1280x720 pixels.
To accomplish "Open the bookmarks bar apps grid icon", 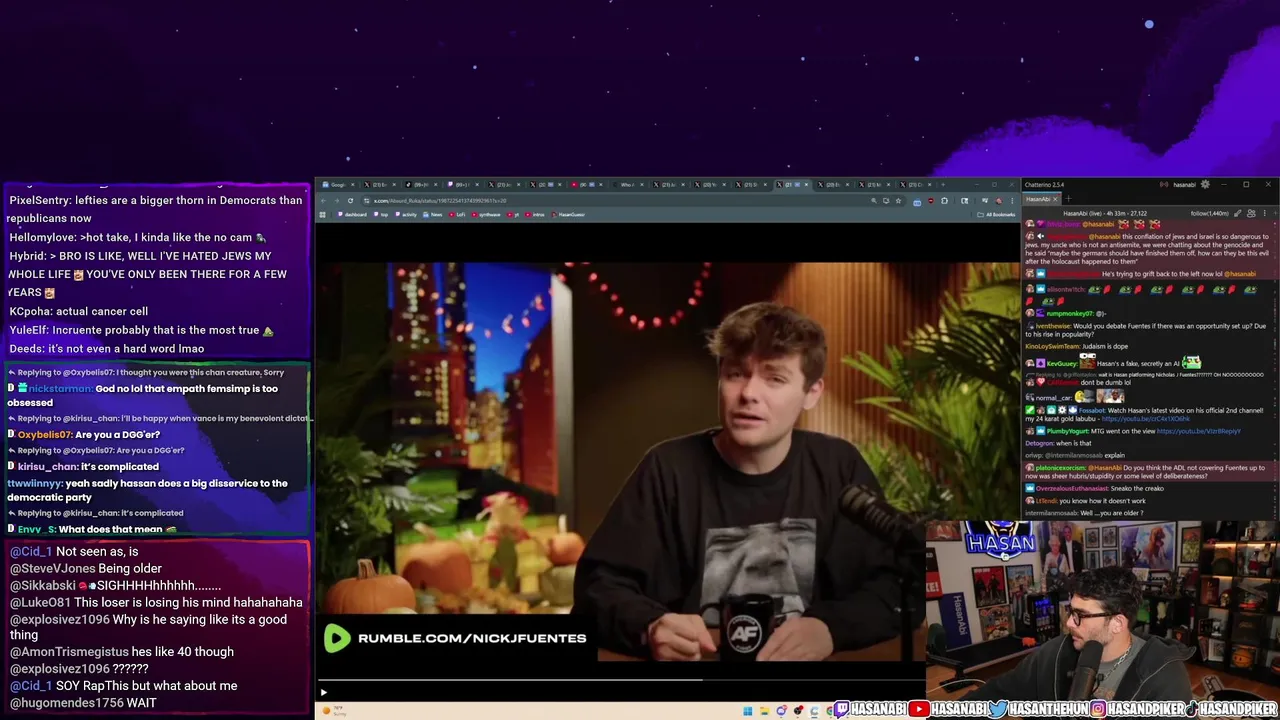I will [x=321, y=214].
